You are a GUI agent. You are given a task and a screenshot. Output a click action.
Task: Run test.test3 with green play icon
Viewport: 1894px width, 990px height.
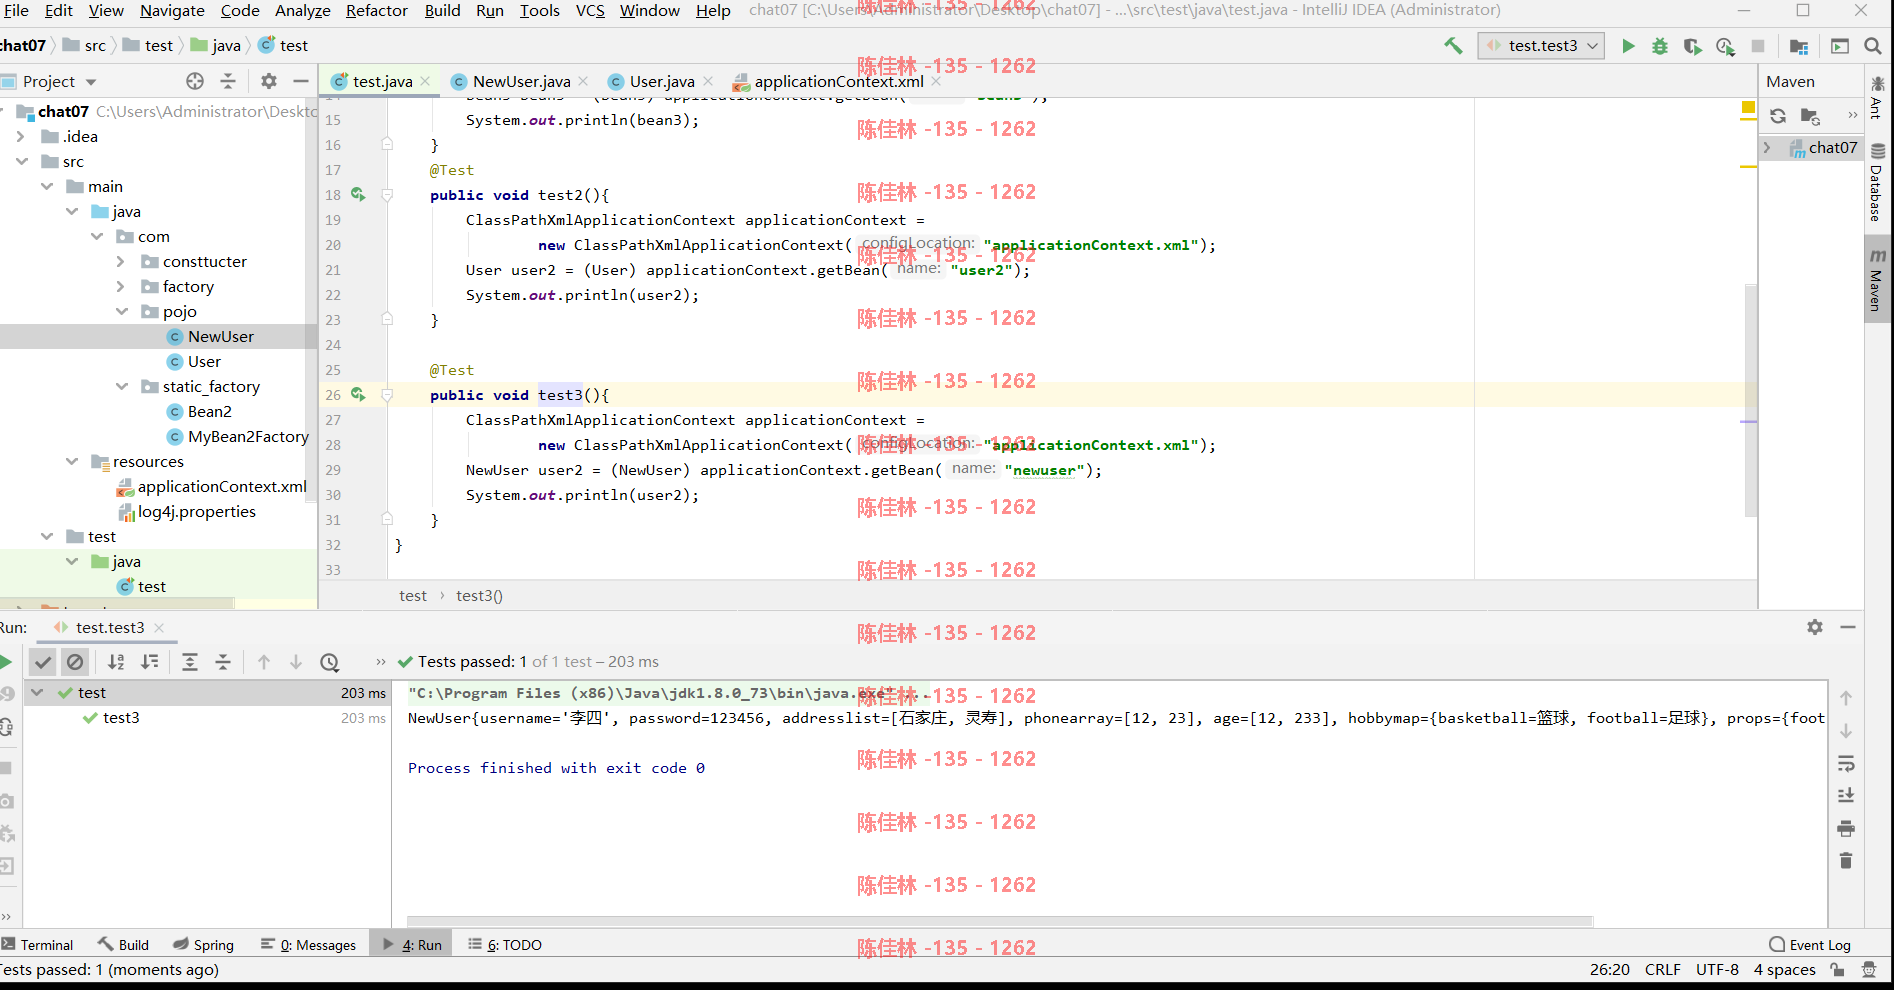click(x=1628, y=46)
